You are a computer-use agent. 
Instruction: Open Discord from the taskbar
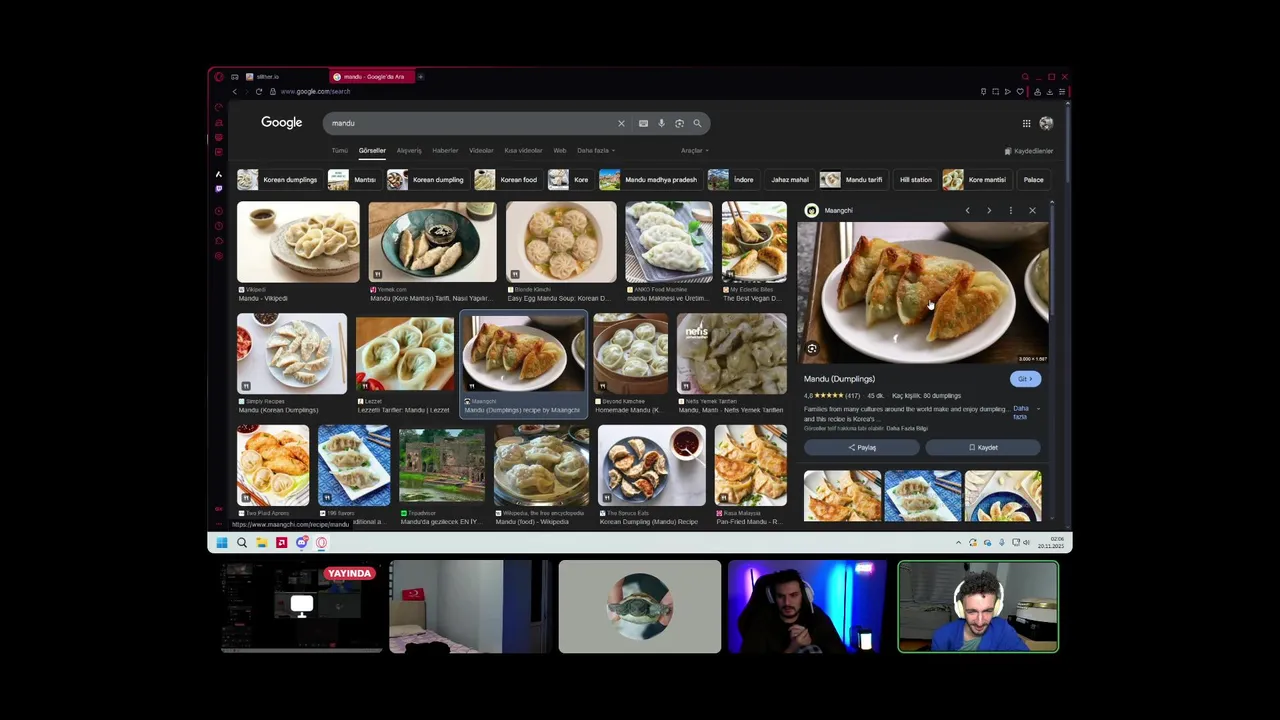(x=301, y=542)
